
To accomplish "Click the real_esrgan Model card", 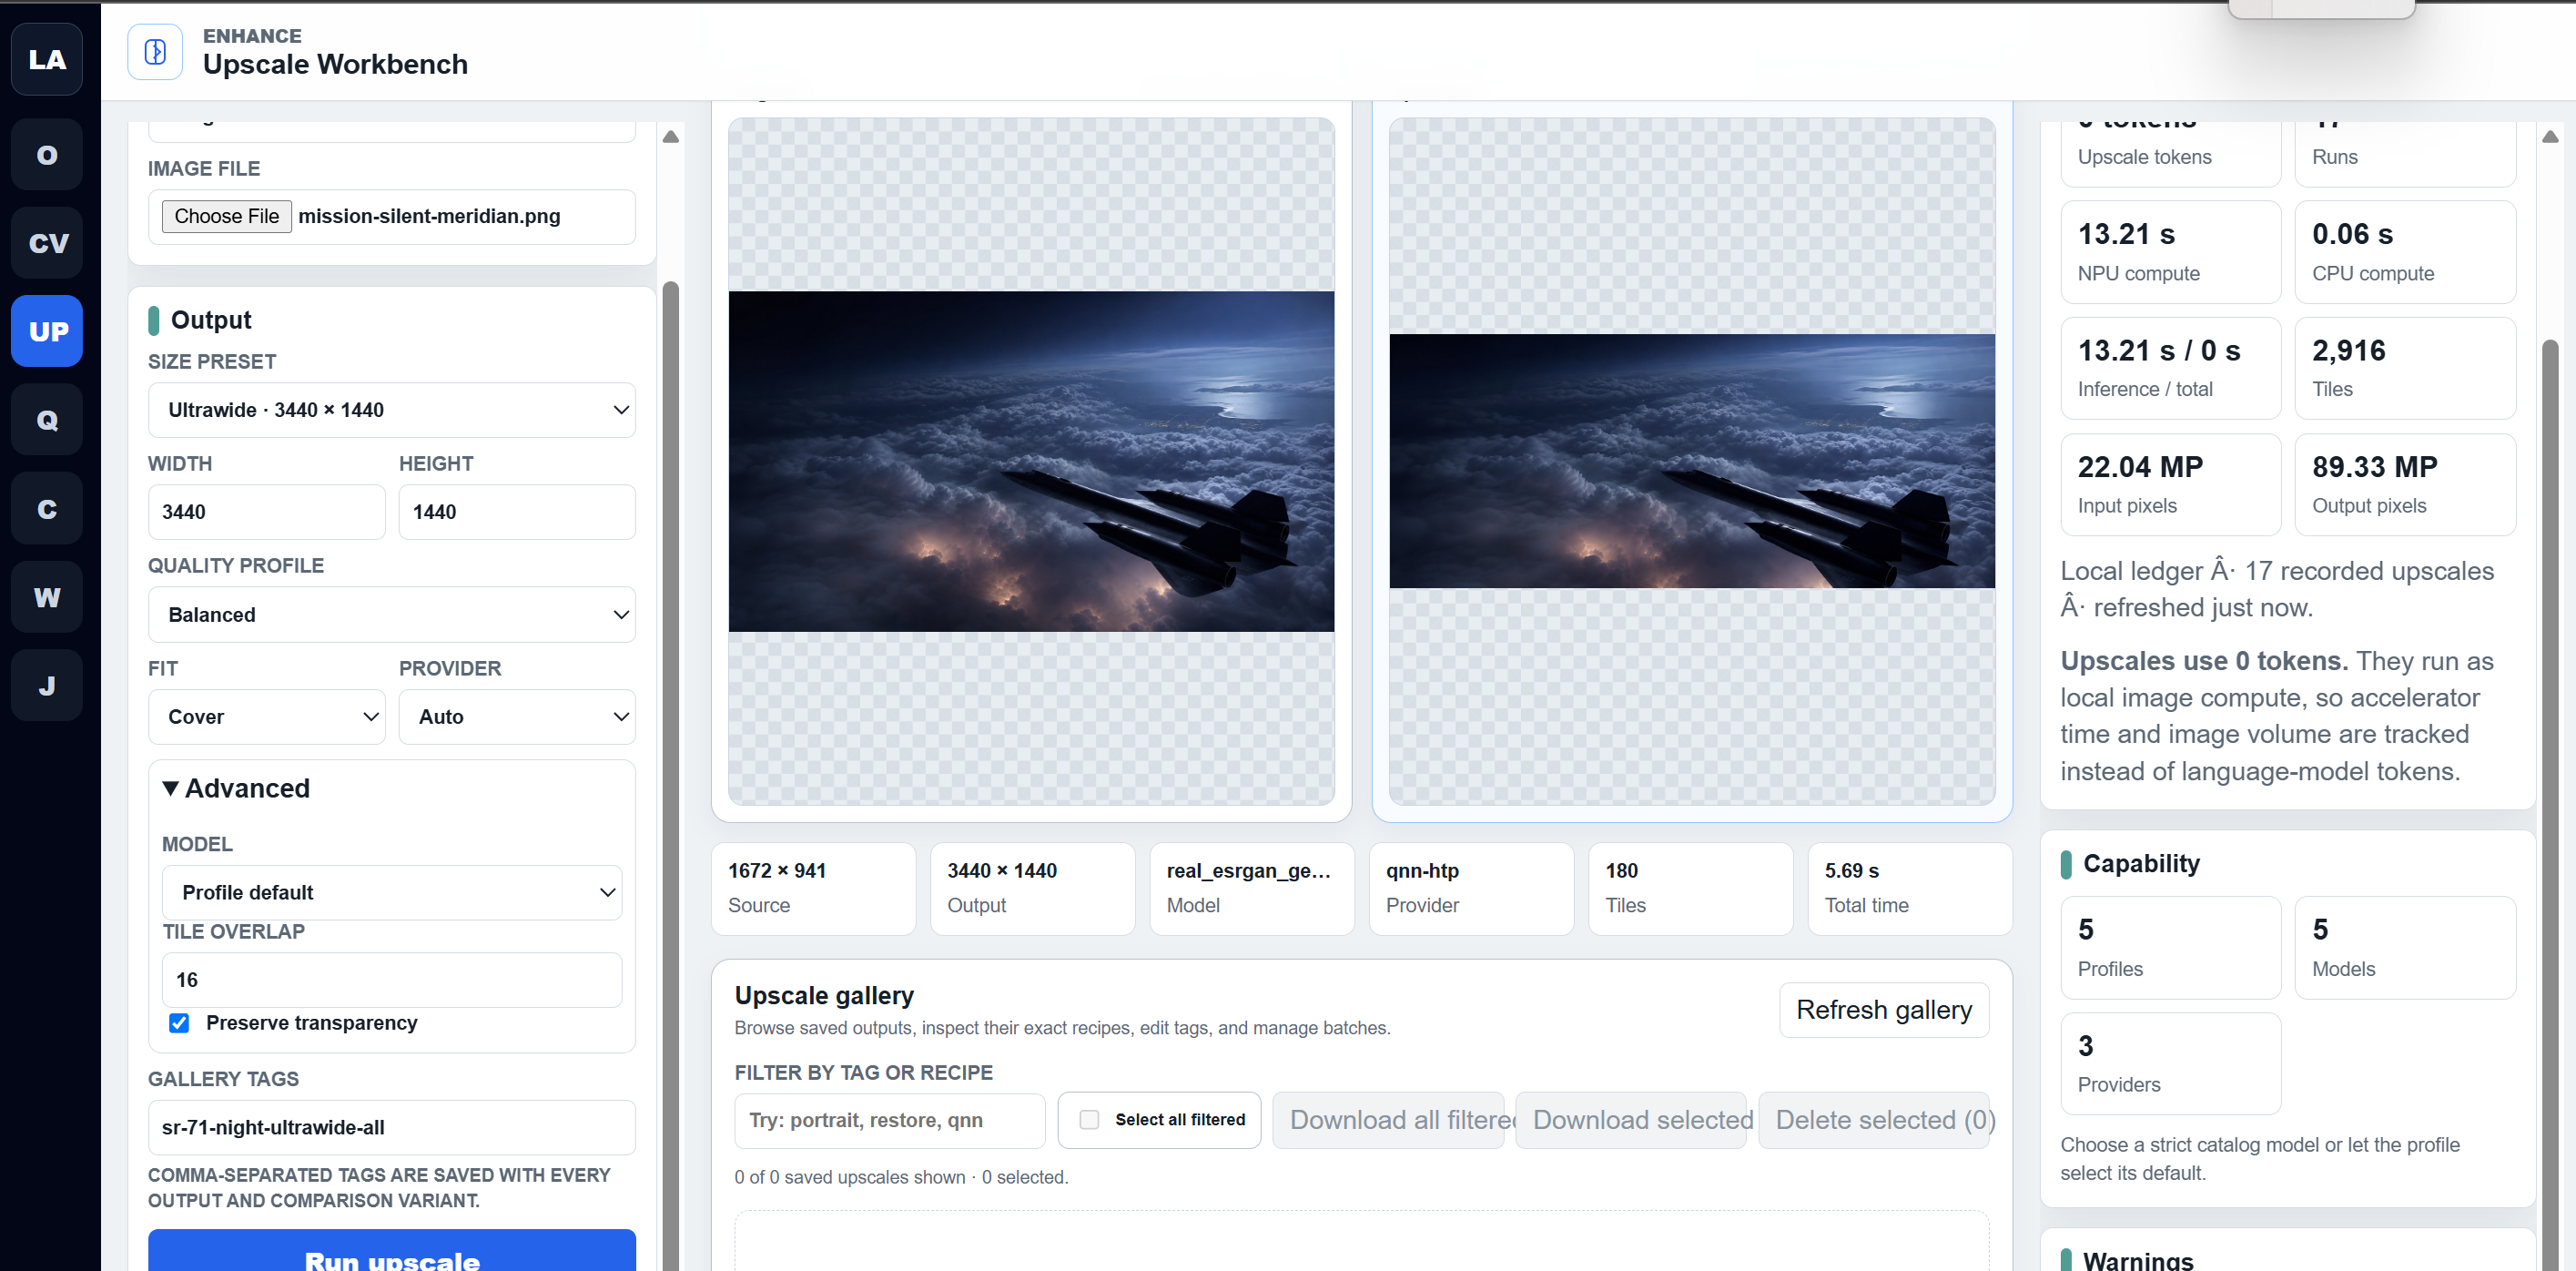I will pos(1252,889).
